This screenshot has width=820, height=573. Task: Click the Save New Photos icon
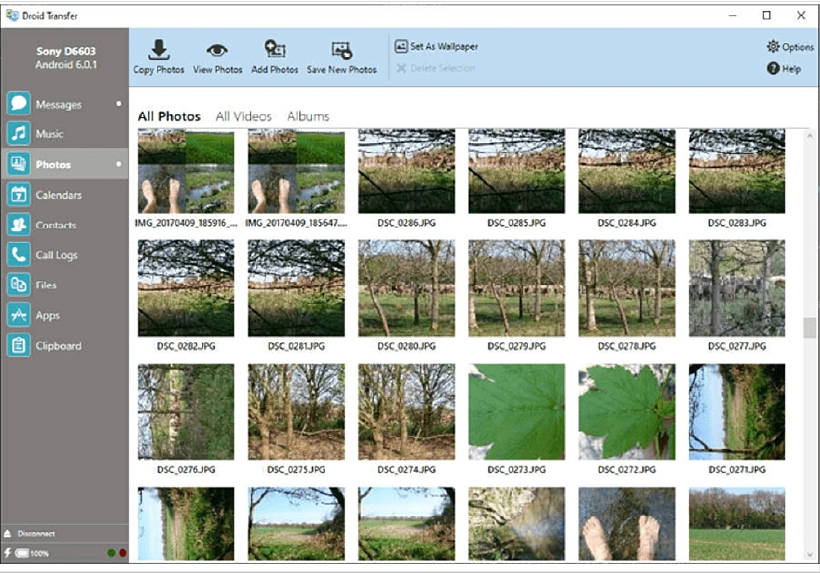coord(341,50)
